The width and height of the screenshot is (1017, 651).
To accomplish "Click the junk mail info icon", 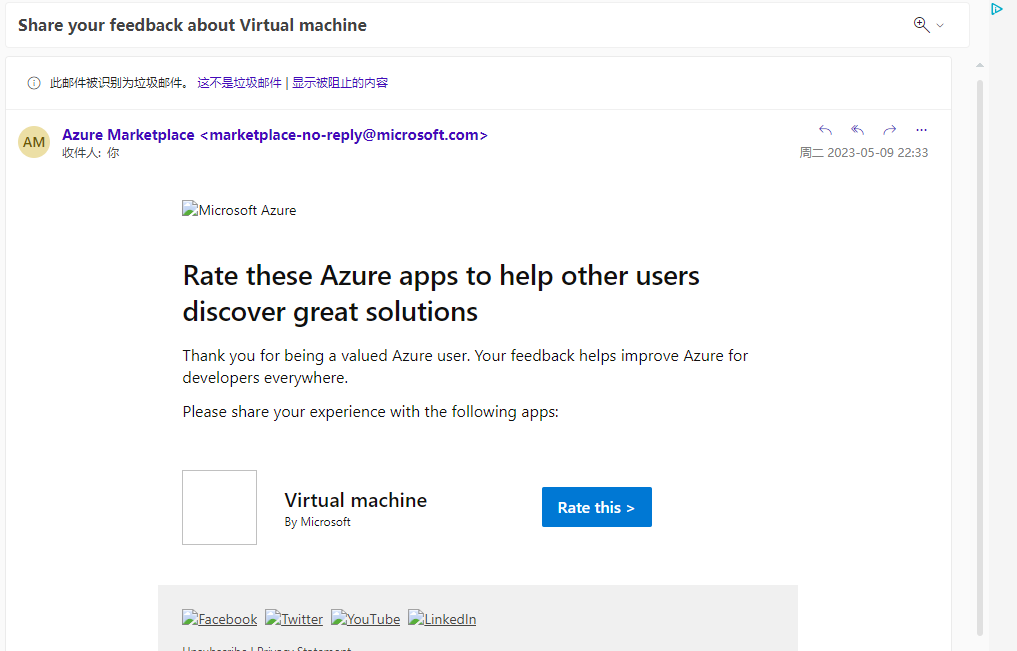I will pos(34,83).
